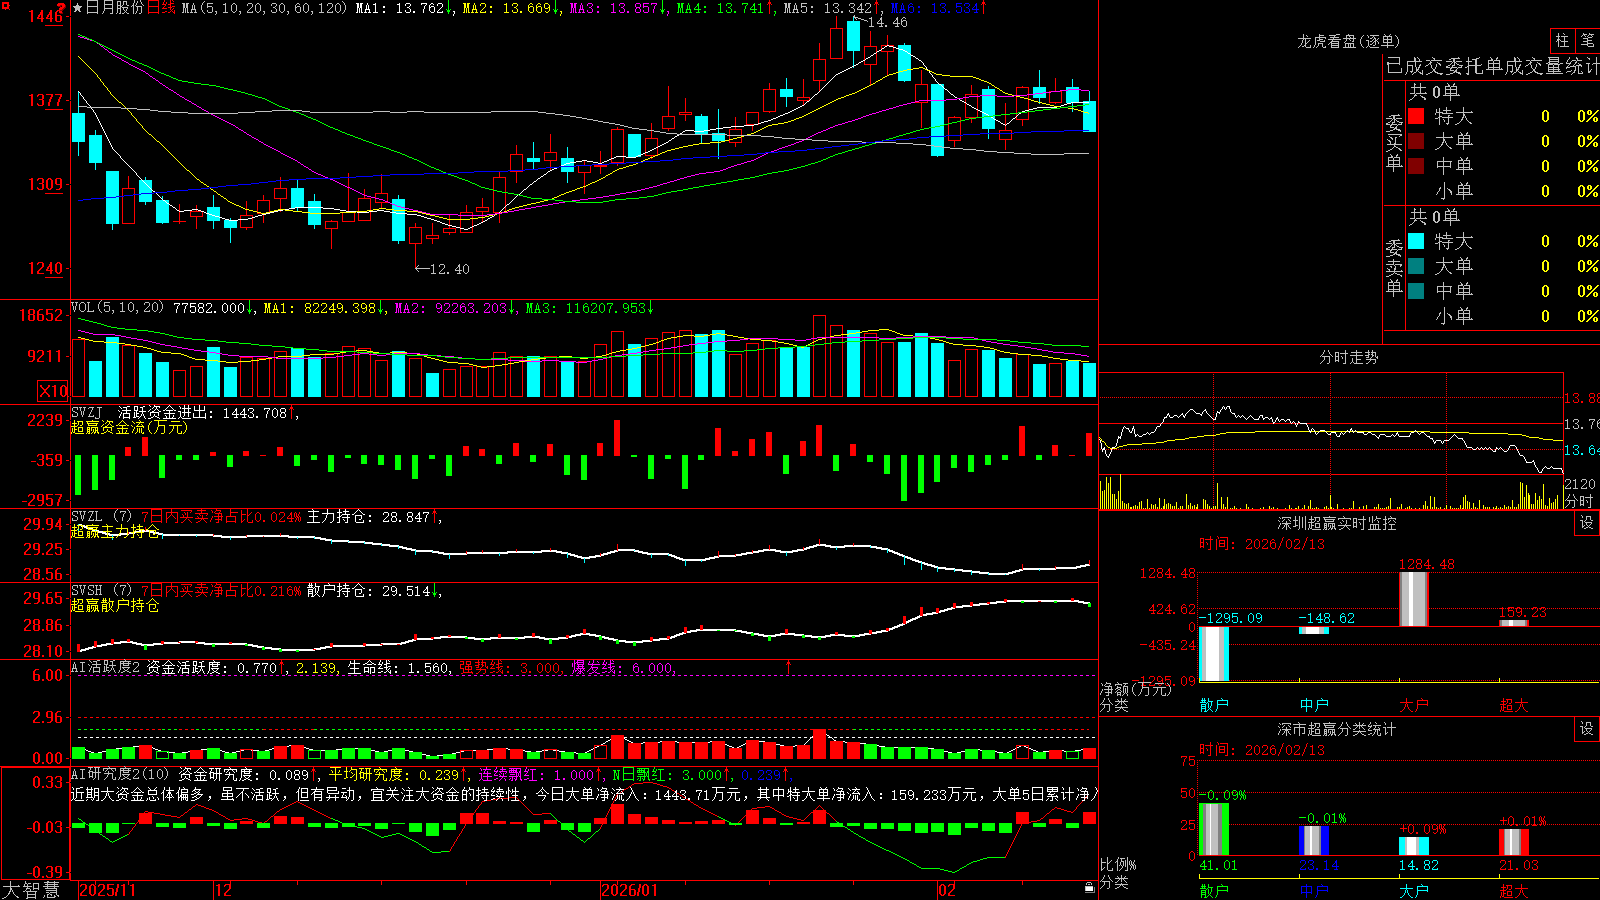
Task: Click the AI活跃度2 indicator label
Action: (105, 667)
